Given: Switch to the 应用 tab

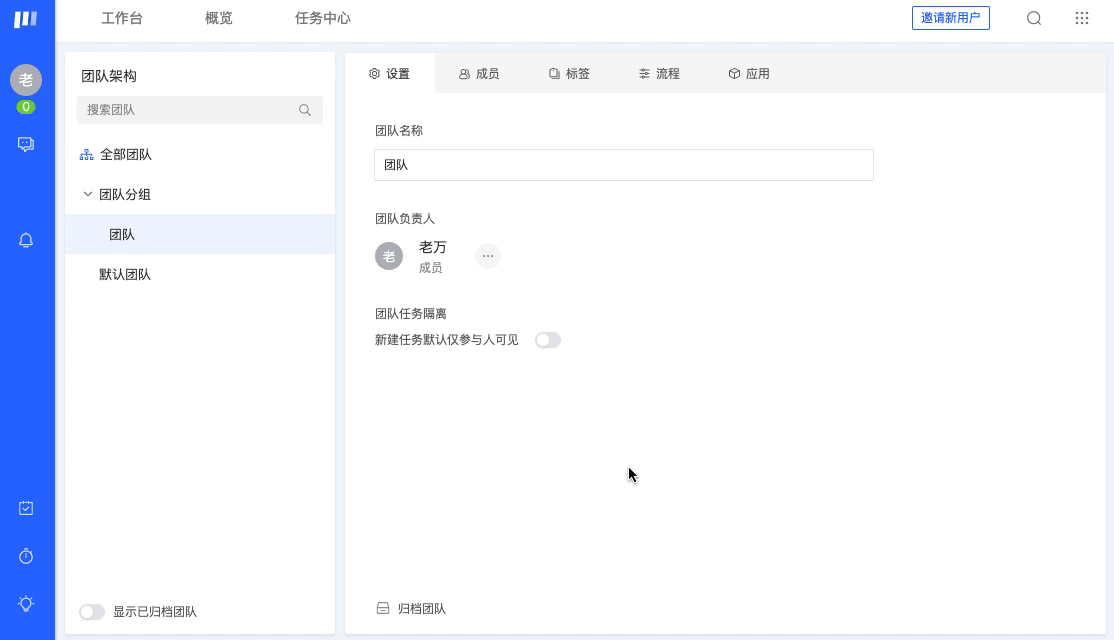Looking at the screenshot, I should [x=749, y=74].
